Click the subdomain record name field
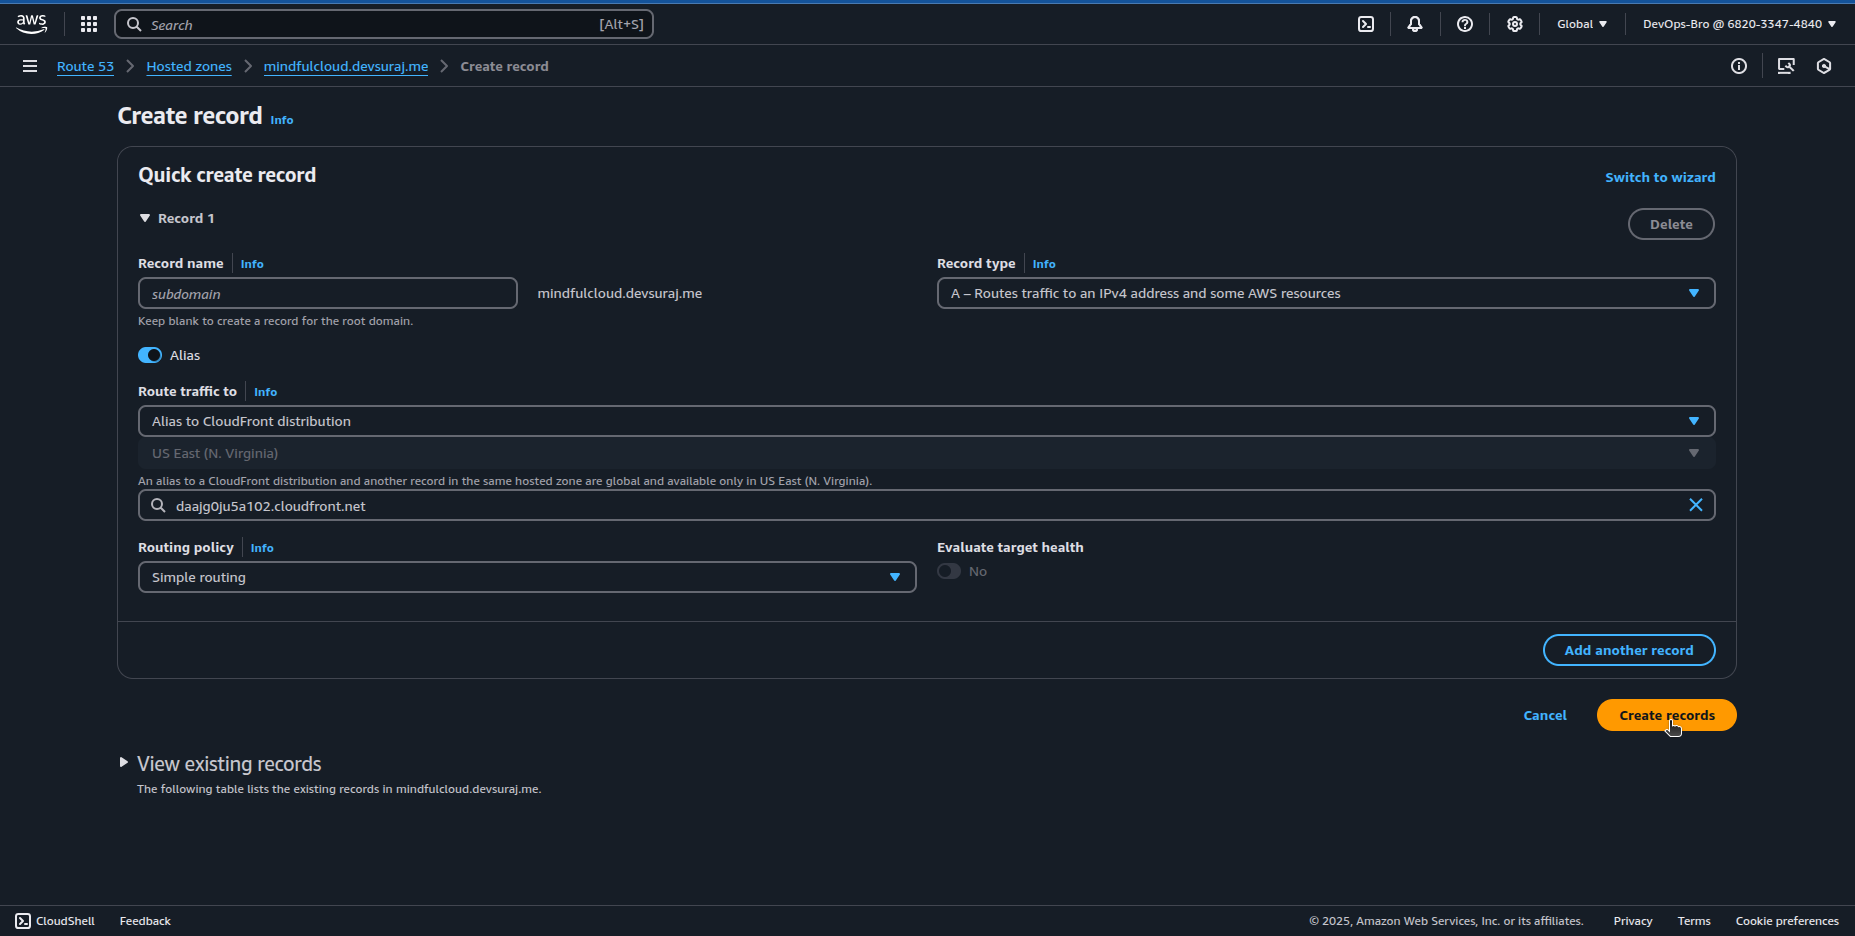The width and height of the screenshot is (1855, 936). tap(328, 293)
